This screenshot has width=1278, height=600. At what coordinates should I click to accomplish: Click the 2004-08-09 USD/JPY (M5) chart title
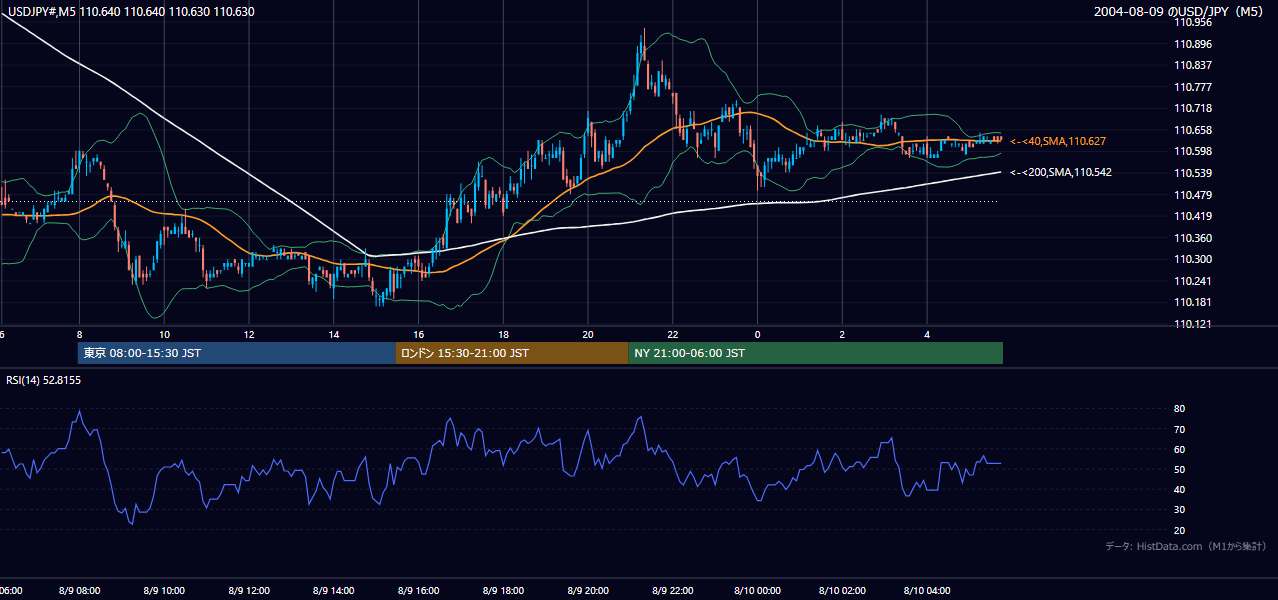(x=1180, y=12)
